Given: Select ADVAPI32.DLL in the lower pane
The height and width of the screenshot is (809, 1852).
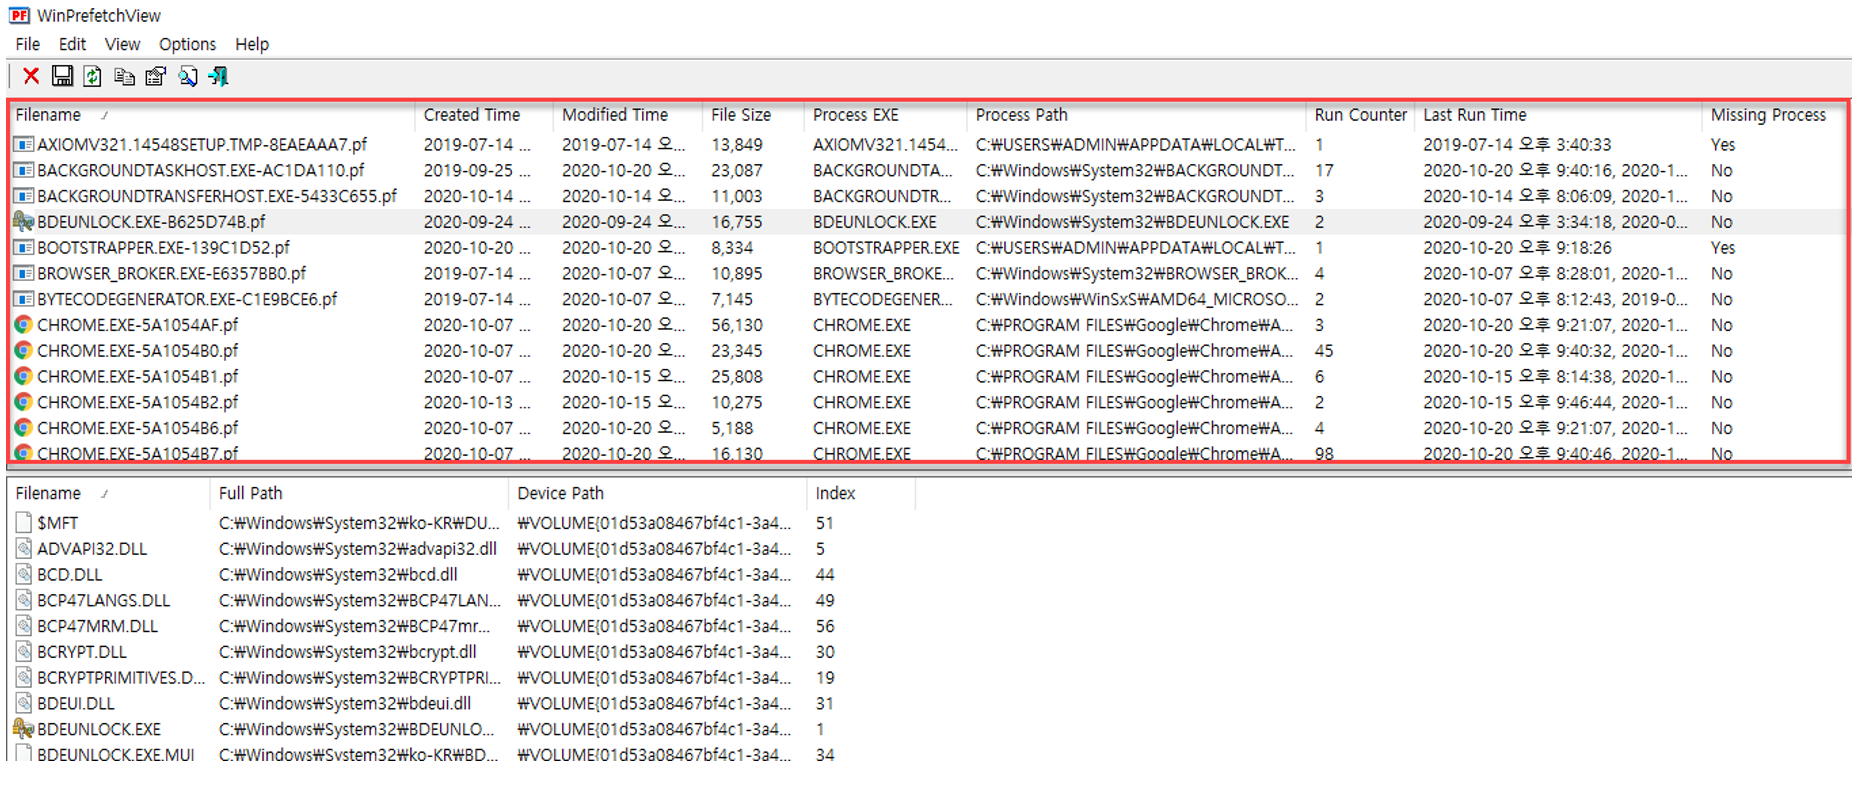Looking at the screenshot, I should [x=92, y=549].
